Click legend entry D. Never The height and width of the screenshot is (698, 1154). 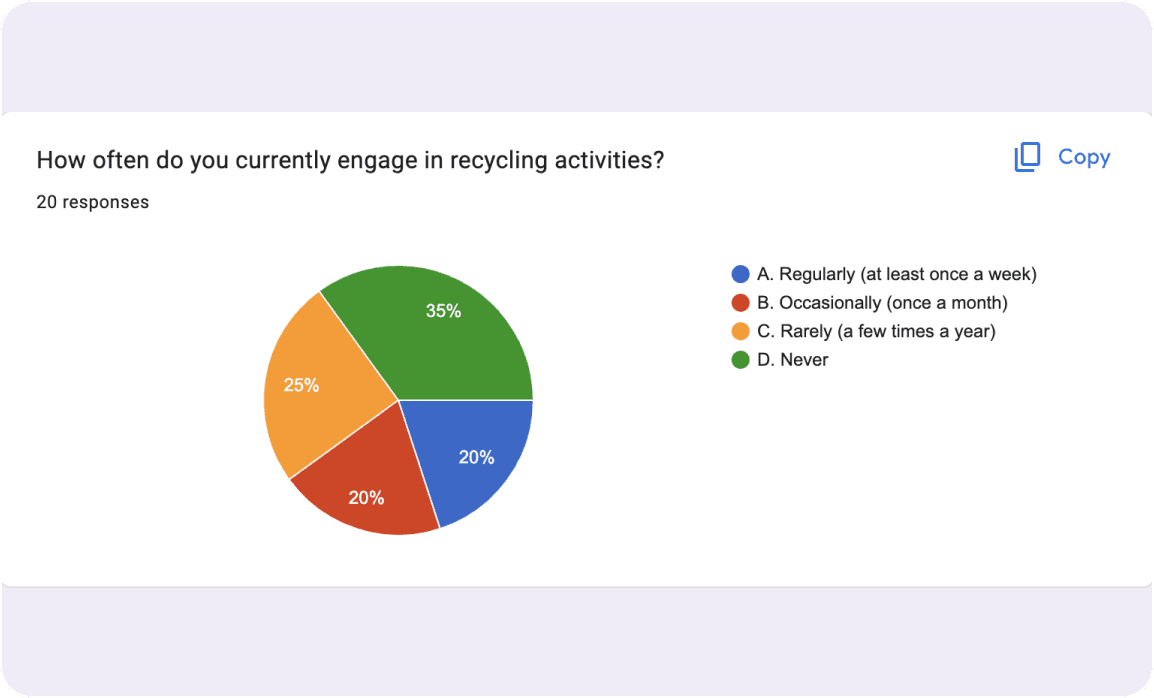780,360
